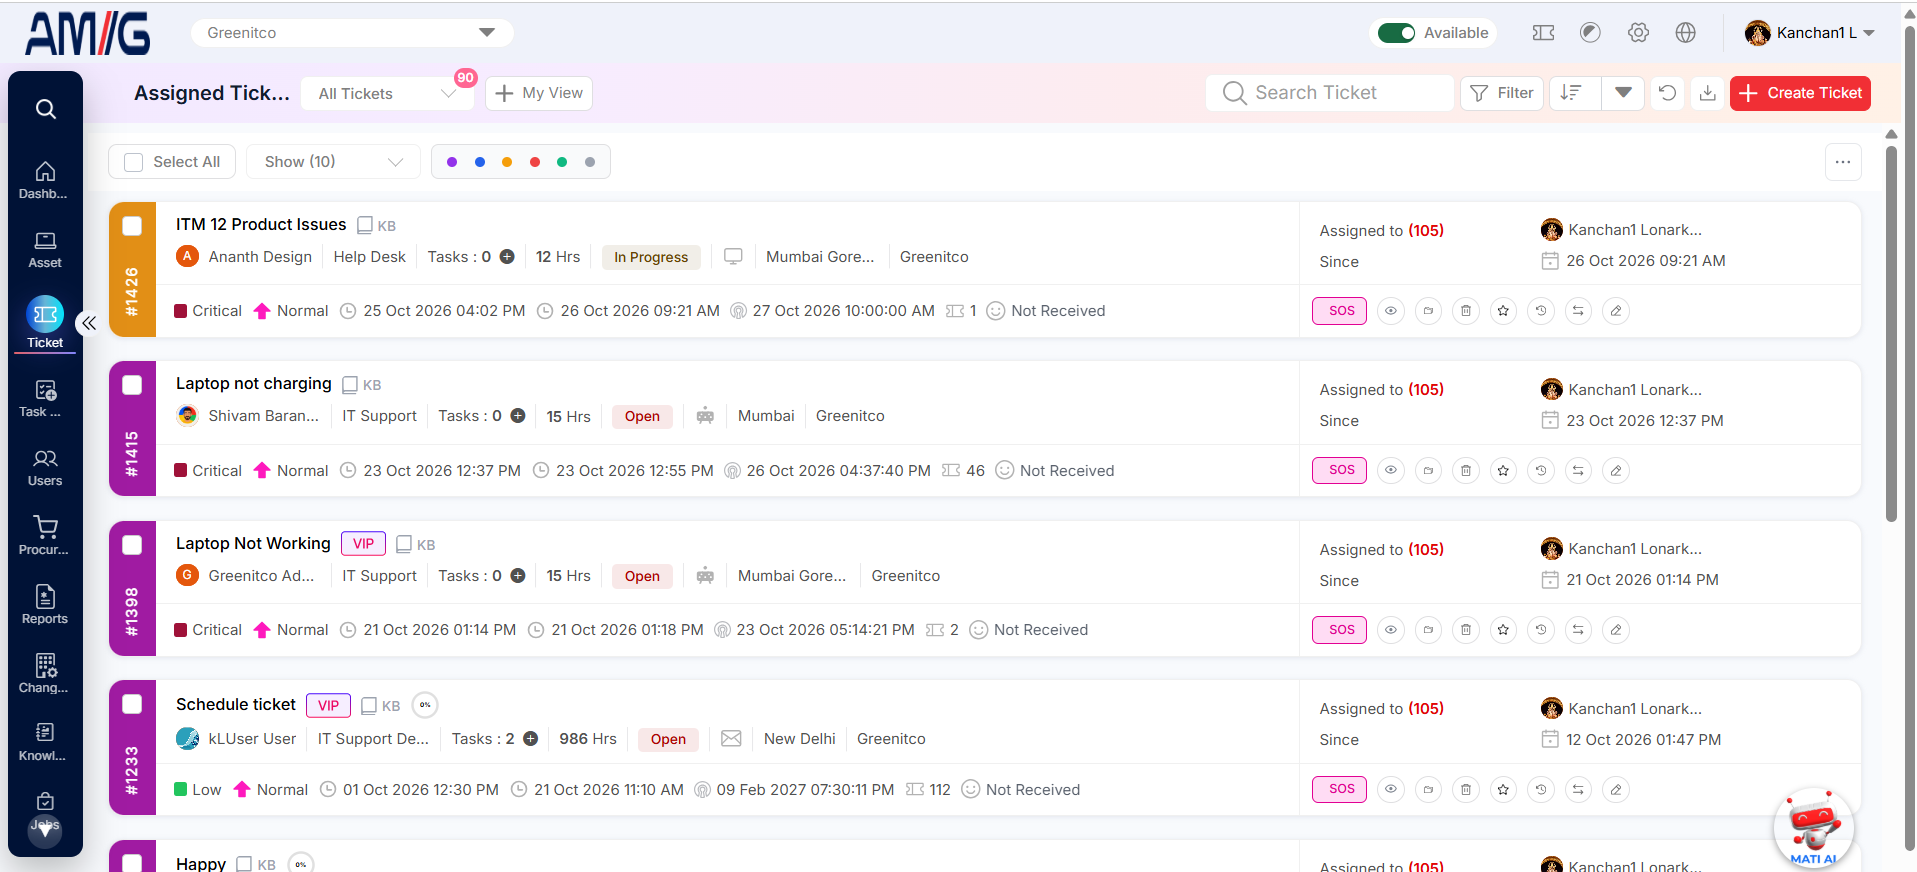Open the Ticket module tab
This screenshot has height=872, width=1917.
45,323
